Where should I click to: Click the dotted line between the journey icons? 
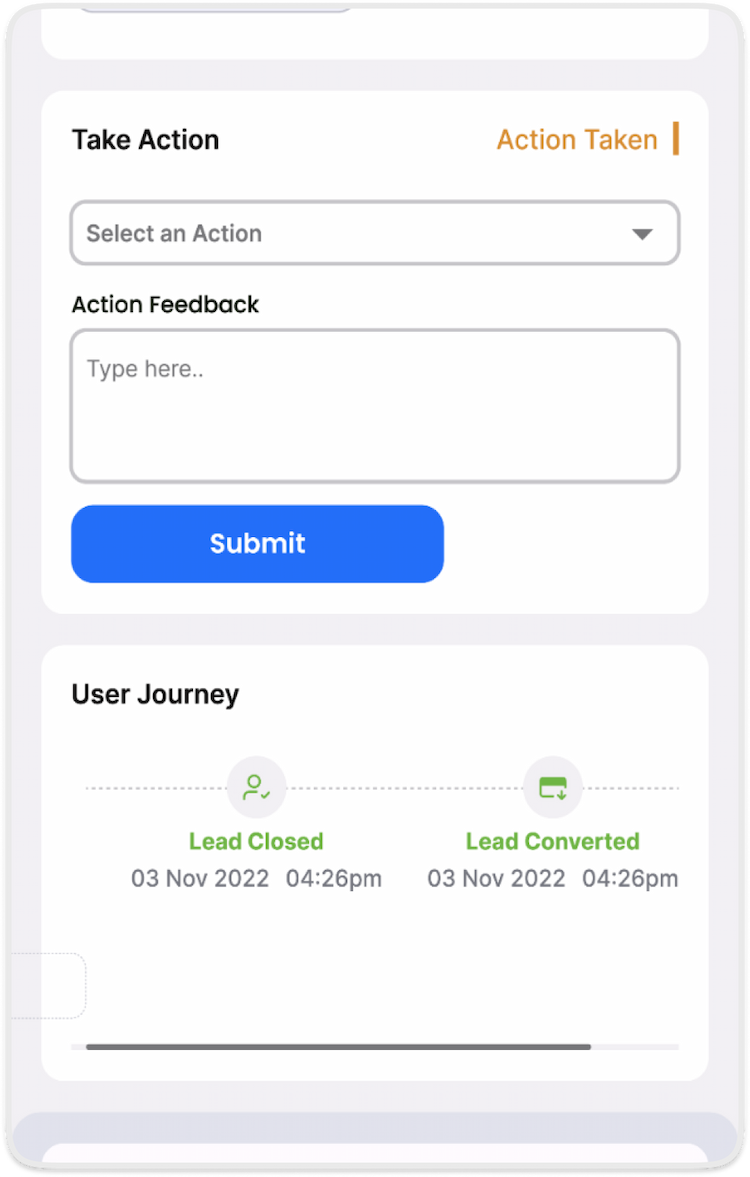click(x=404, y=788)
